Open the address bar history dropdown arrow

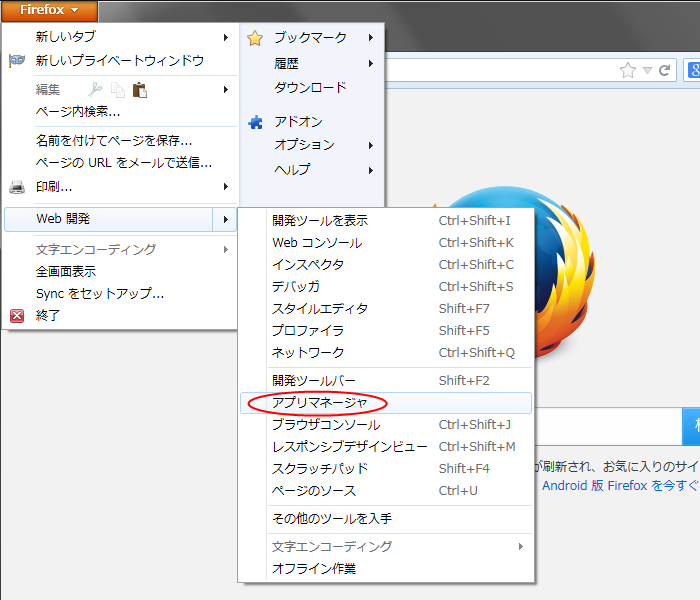click(647, 70)
